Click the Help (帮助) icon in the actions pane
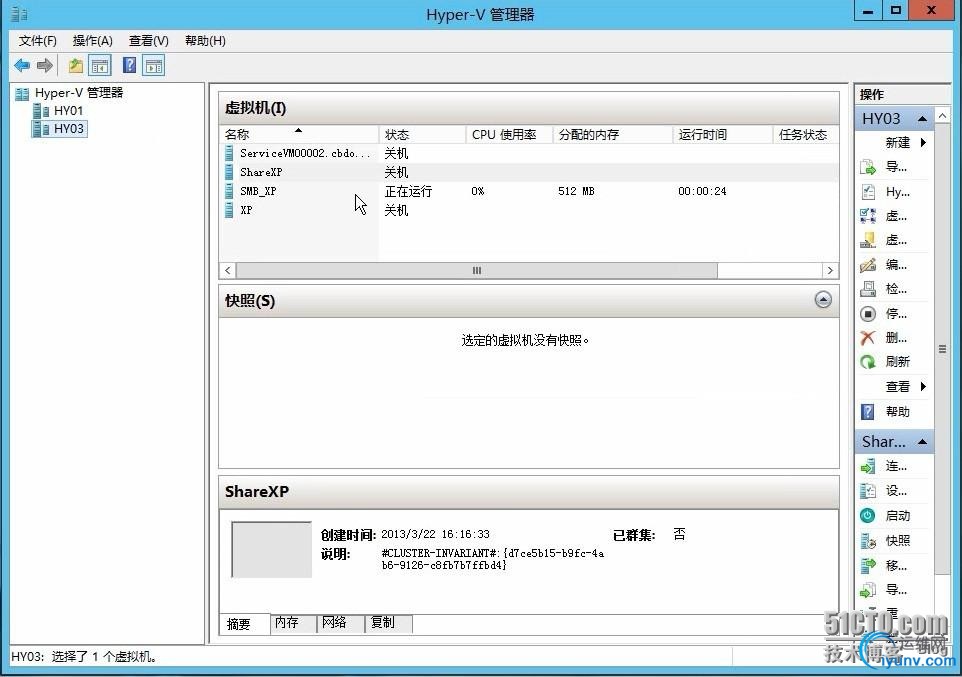Screen dimensions: 962x677 868,412
